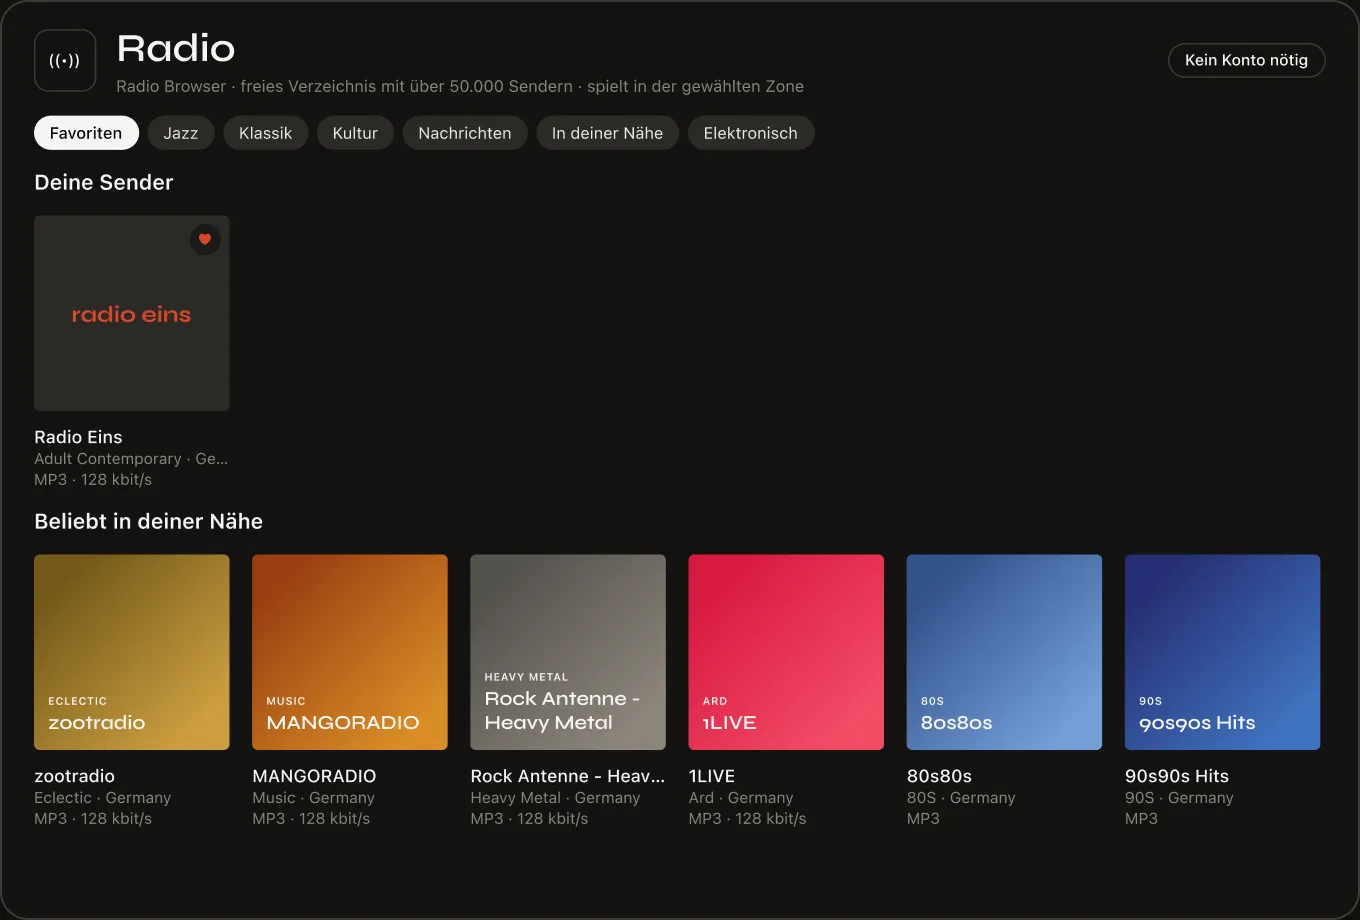Start the Rock Antenne Heavy Metal tile
1360x920 pixels.
click(x=568, y=652)
